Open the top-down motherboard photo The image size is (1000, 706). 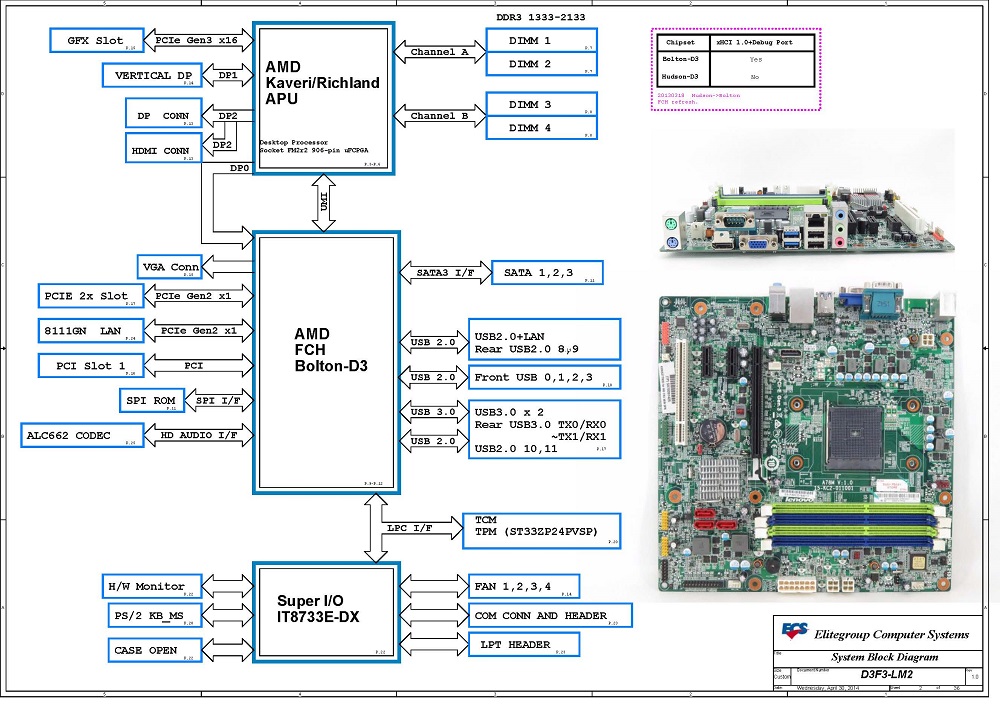807,439
